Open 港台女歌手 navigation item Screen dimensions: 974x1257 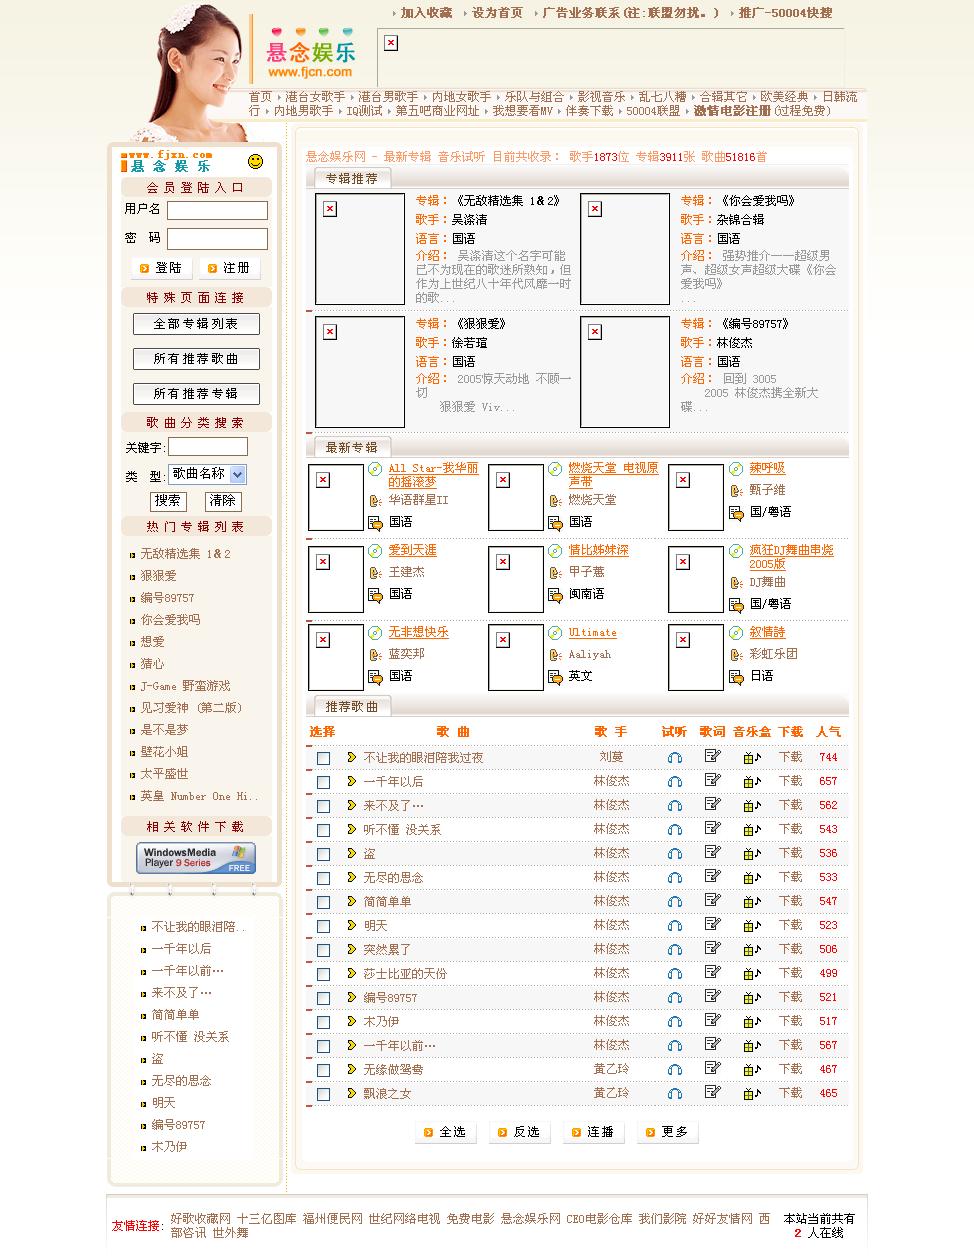[315, 97]
